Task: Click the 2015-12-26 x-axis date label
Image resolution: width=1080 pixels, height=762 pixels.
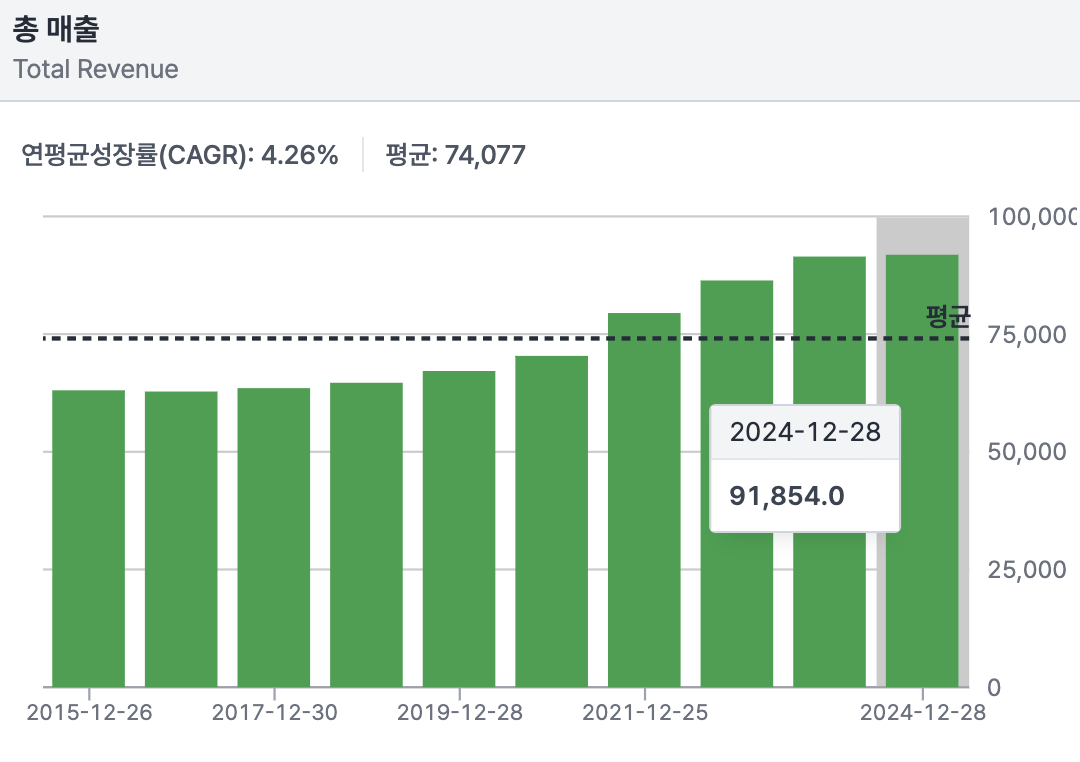Action: point(89,713)
